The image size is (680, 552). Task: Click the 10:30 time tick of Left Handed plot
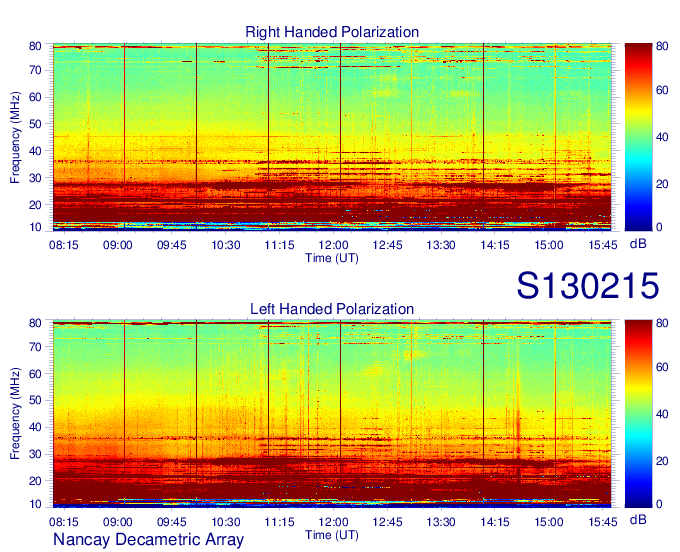[x=226, y=522]
